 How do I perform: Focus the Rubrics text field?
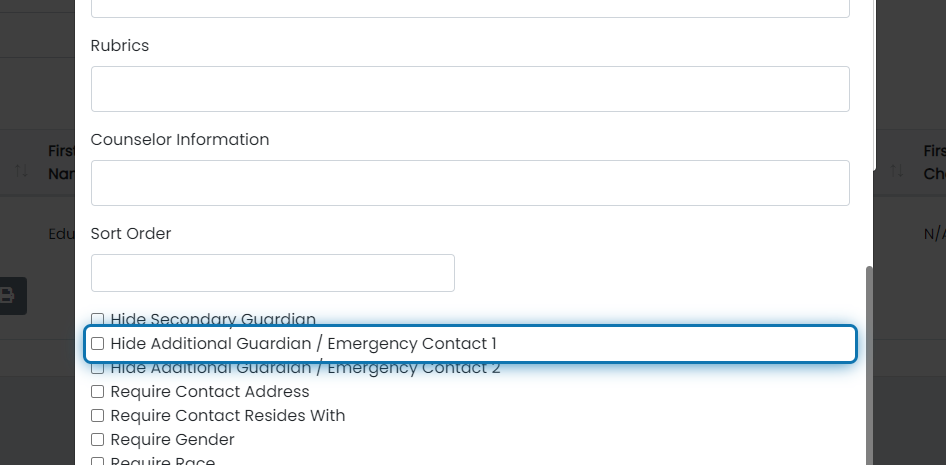point(470,89)
